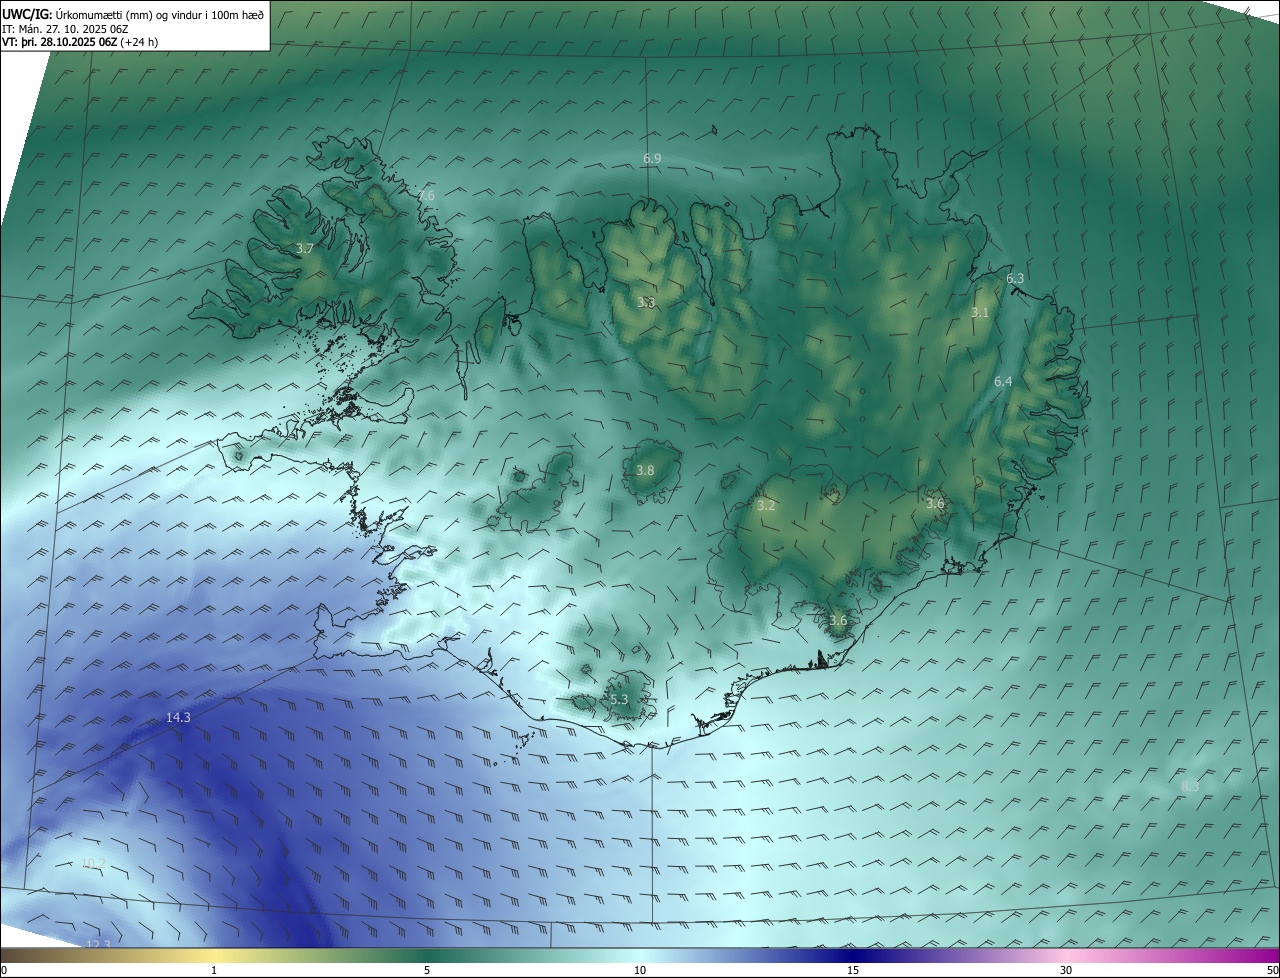Screen dimensions: 1280x978
Task: Click the 15 tick on color legend
Action: click(x=853, y=970)
